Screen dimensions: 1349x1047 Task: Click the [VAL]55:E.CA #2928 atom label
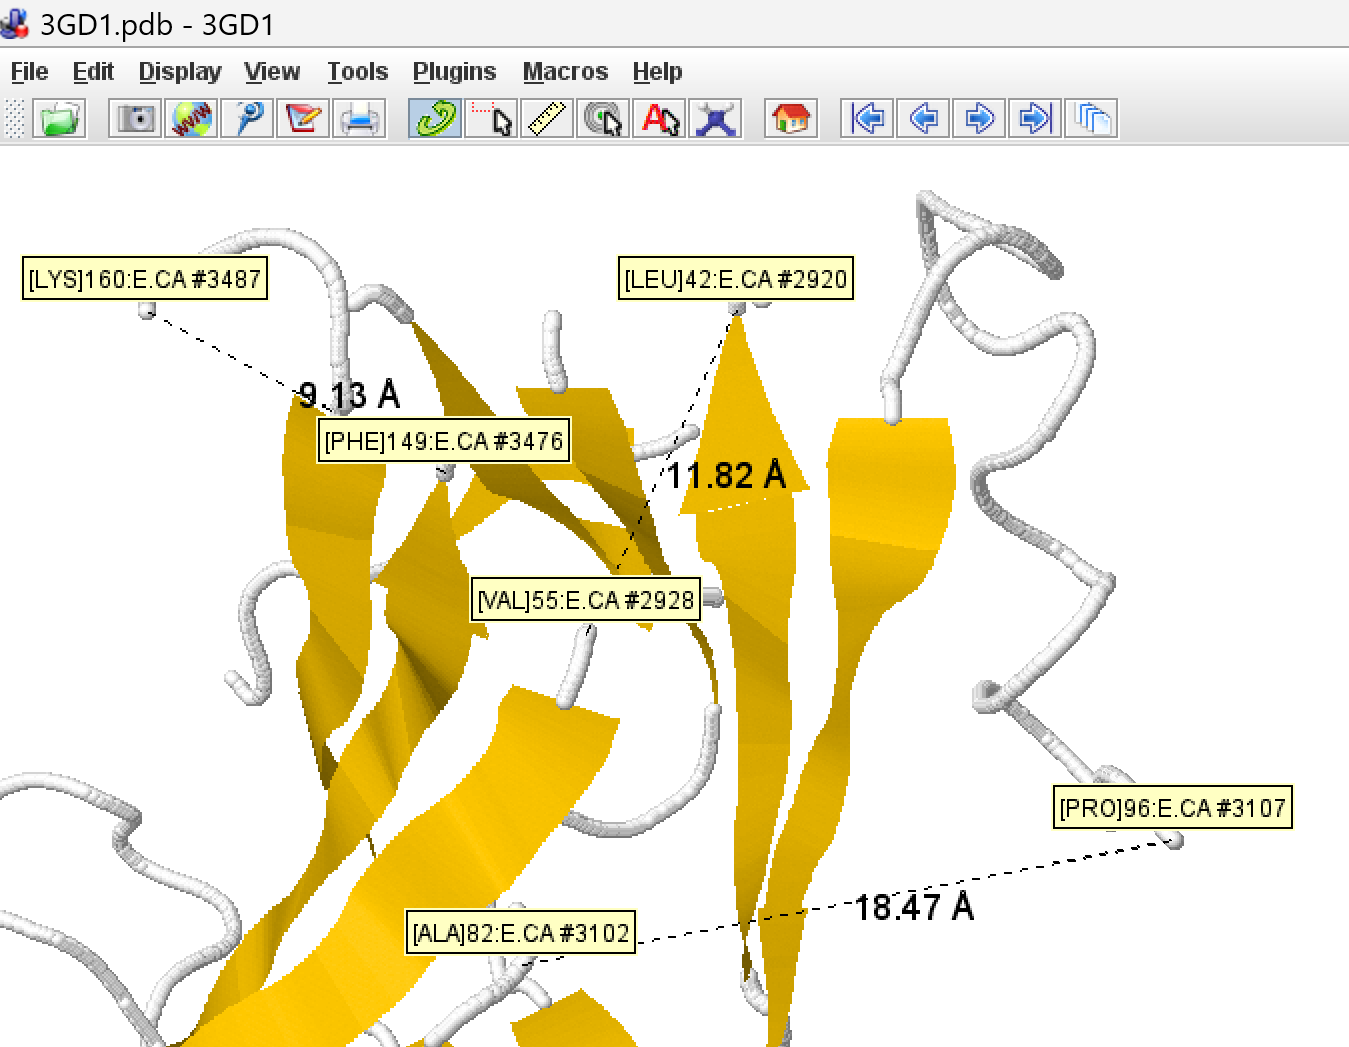(x=585, y=600)
